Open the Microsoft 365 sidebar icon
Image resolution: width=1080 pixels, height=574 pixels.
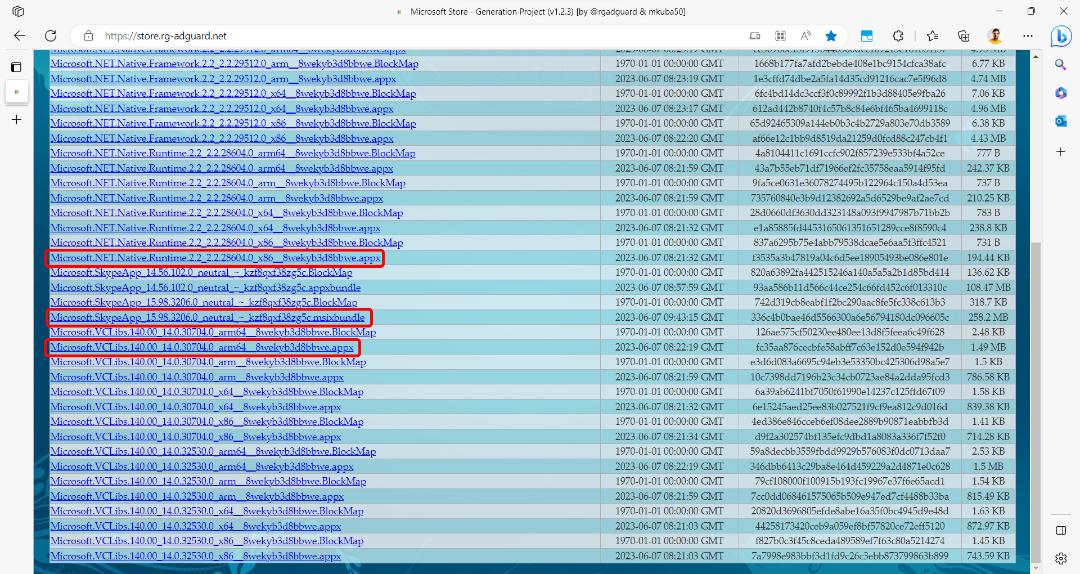tap(1061, 93)
